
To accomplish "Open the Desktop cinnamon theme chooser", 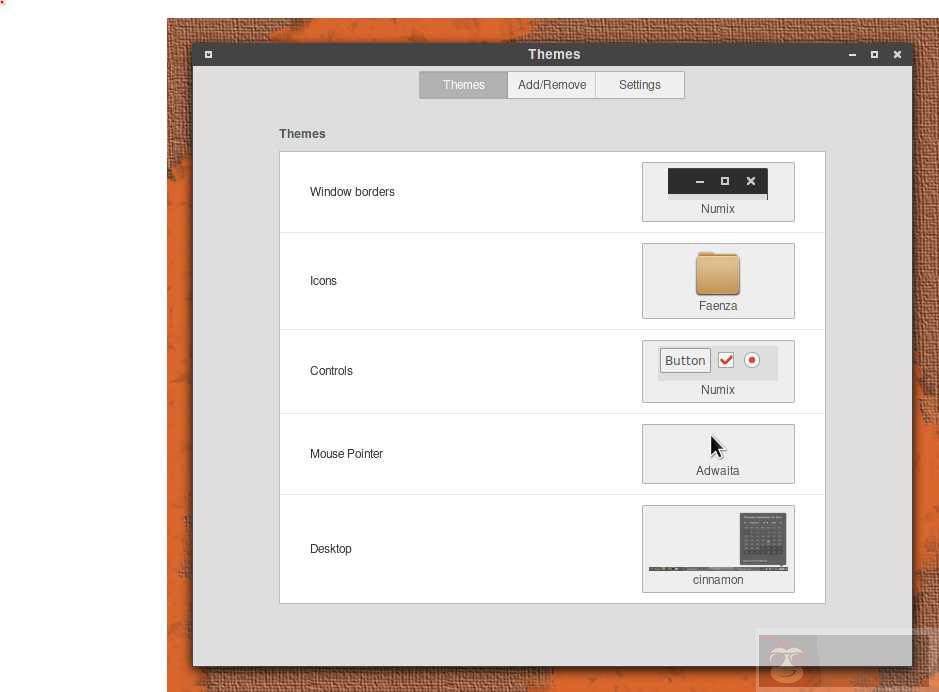I will [x=718, y=549].
